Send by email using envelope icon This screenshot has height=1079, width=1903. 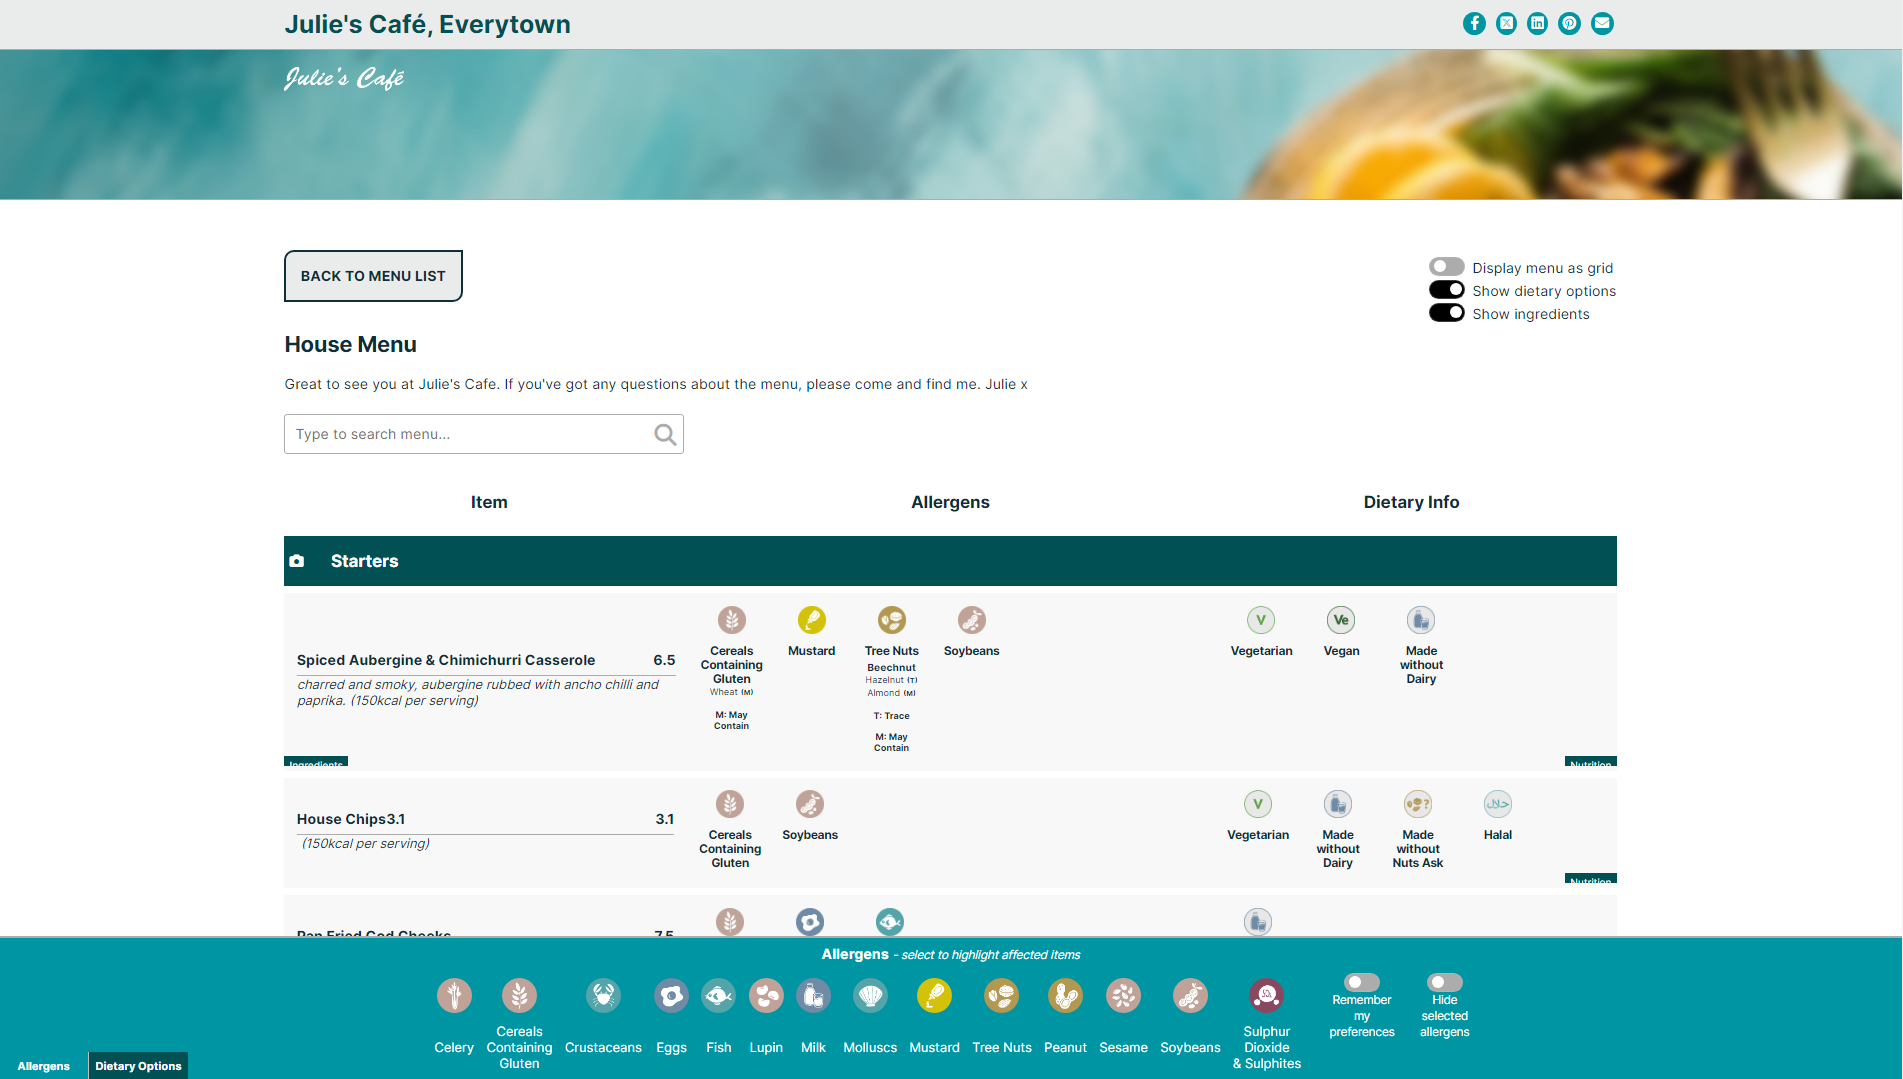tap(1602, 24)
